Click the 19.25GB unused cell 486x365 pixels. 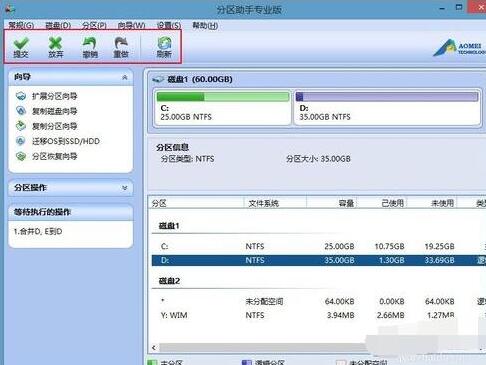(439, 246)
